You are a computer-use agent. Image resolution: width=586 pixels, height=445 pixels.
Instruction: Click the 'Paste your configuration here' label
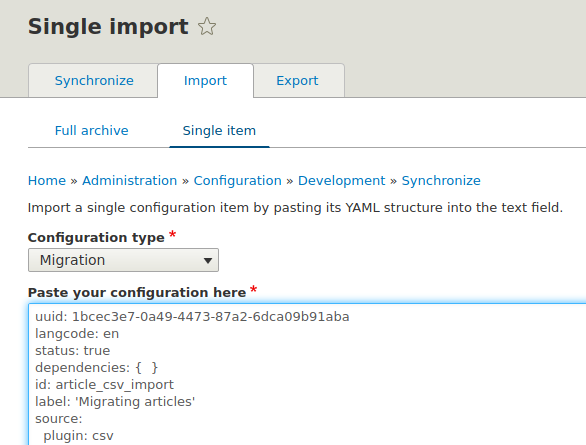(x=137, y=292)
